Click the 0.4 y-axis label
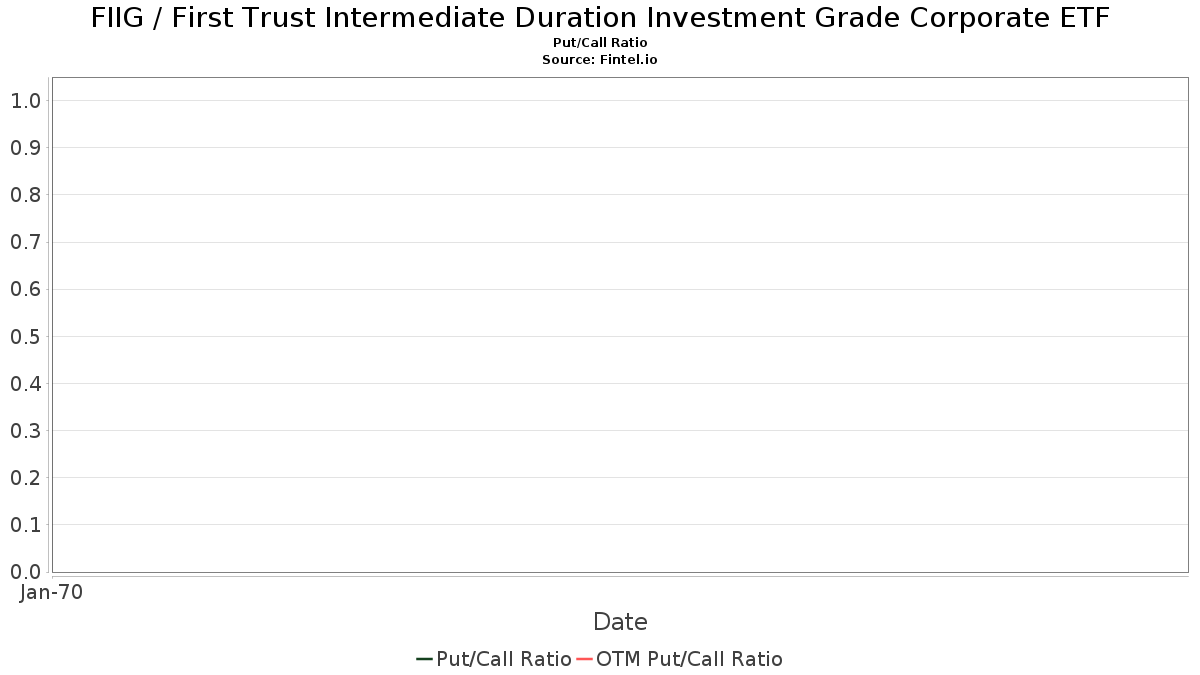The height and width of the screenshot is (675, 1200). (x=25, y=383)
